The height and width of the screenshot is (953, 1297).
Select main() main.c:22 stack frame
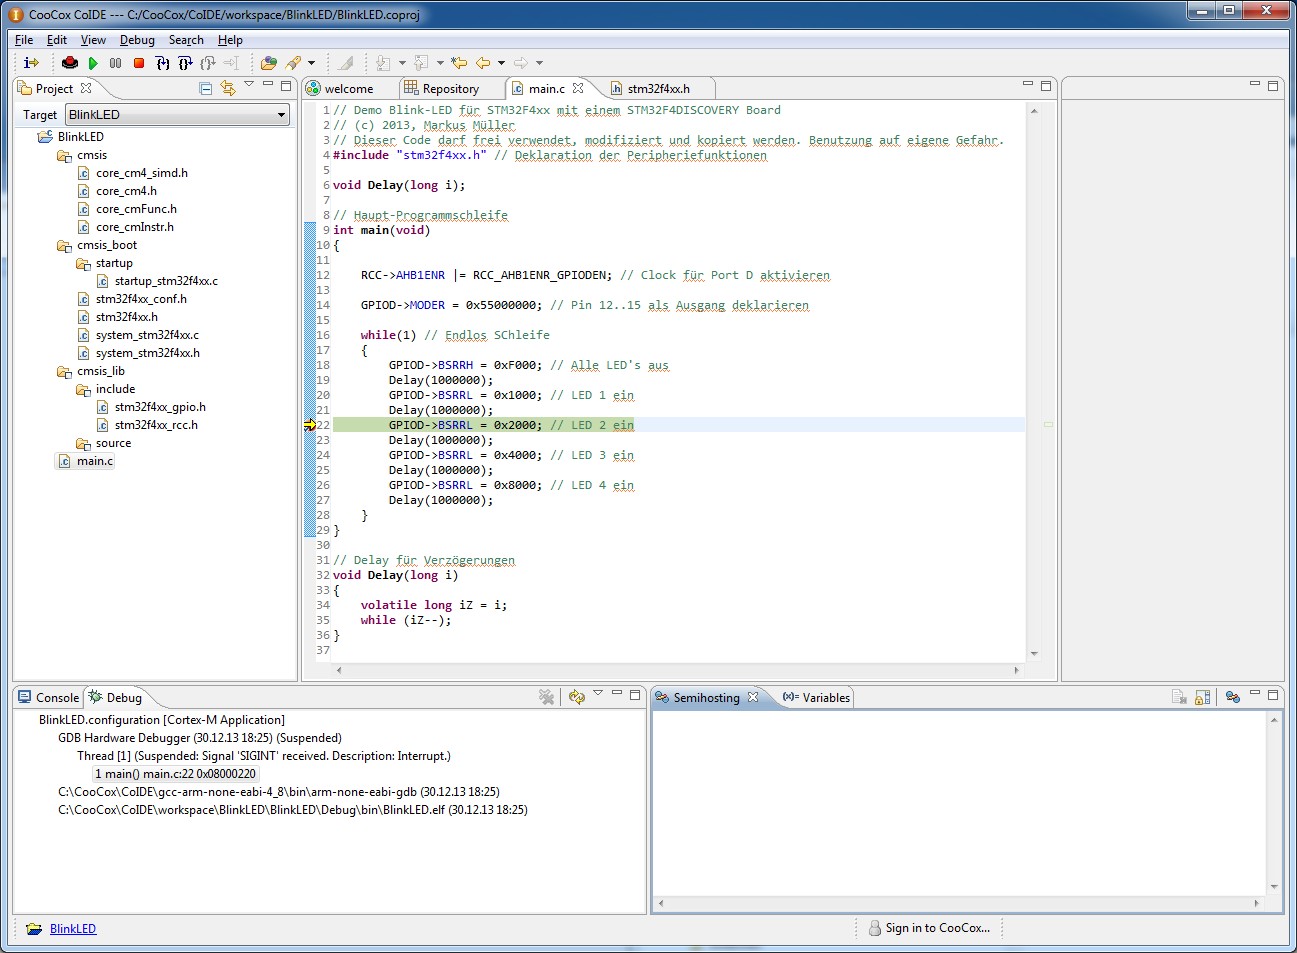click(x=175, y=774)
